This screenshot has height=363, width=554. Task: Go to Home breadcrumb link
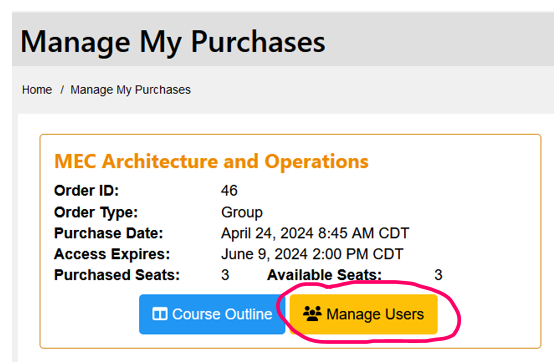click(37, 90)
